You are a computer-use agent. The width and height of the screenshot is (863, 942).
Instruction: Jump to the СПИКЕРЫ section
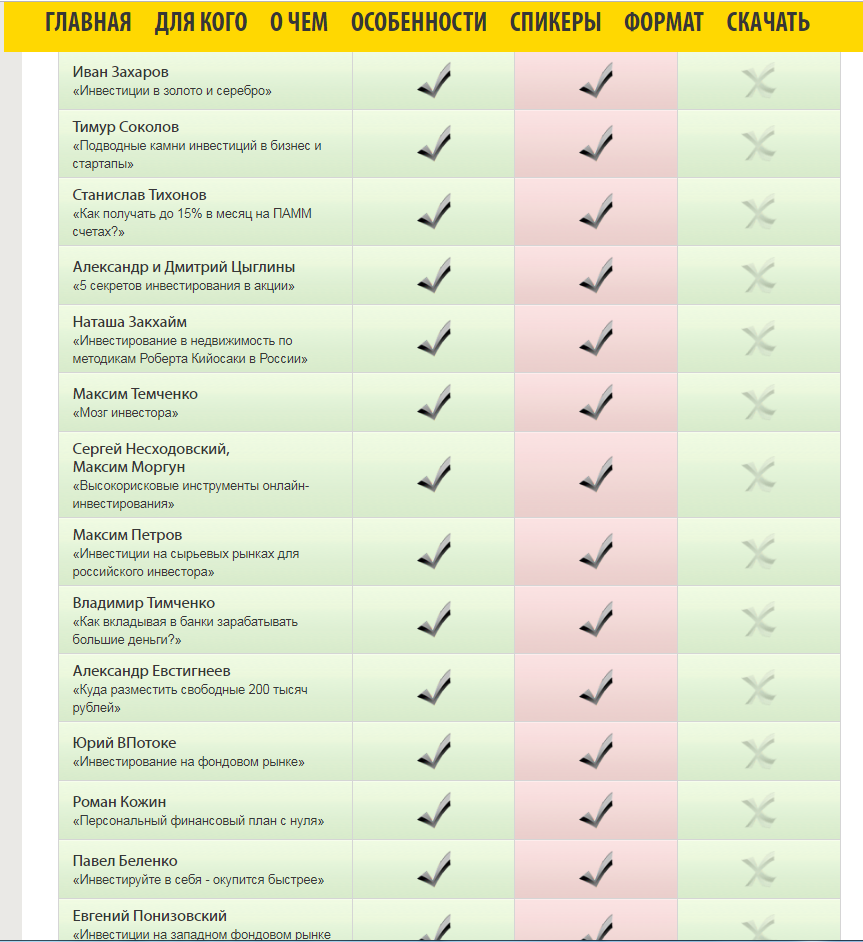555,22
